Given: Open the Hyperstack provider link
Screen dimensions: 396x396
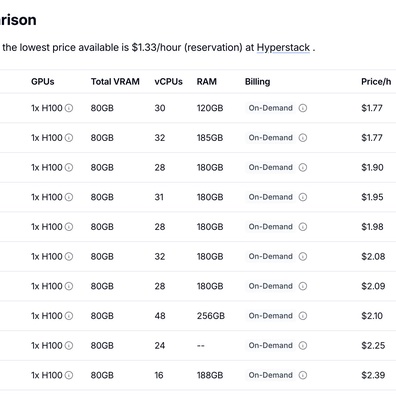Looking at the screenshot, I should tap(283, 48).
